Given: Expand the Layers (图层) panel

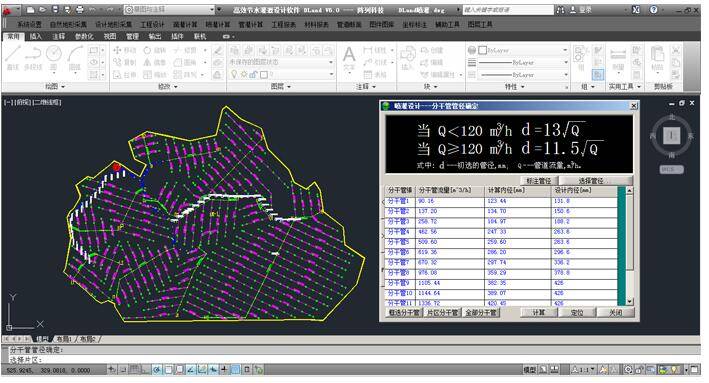Looking at the screenshot, I should click(280, 86).
